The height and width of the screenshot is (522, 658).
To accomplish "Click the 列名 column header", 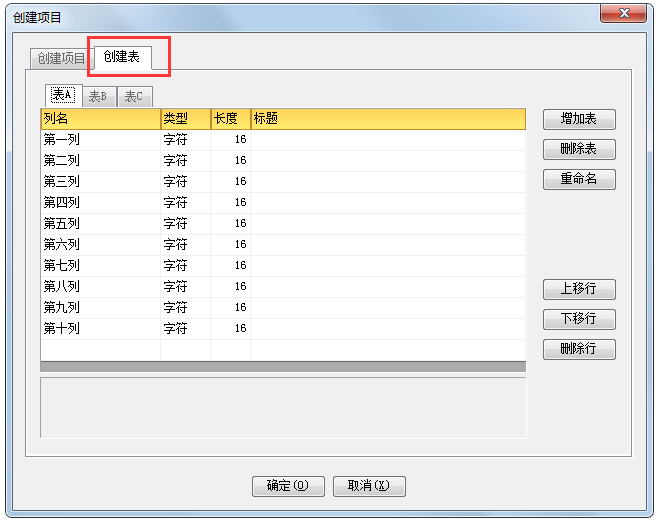I will [101, 119].
